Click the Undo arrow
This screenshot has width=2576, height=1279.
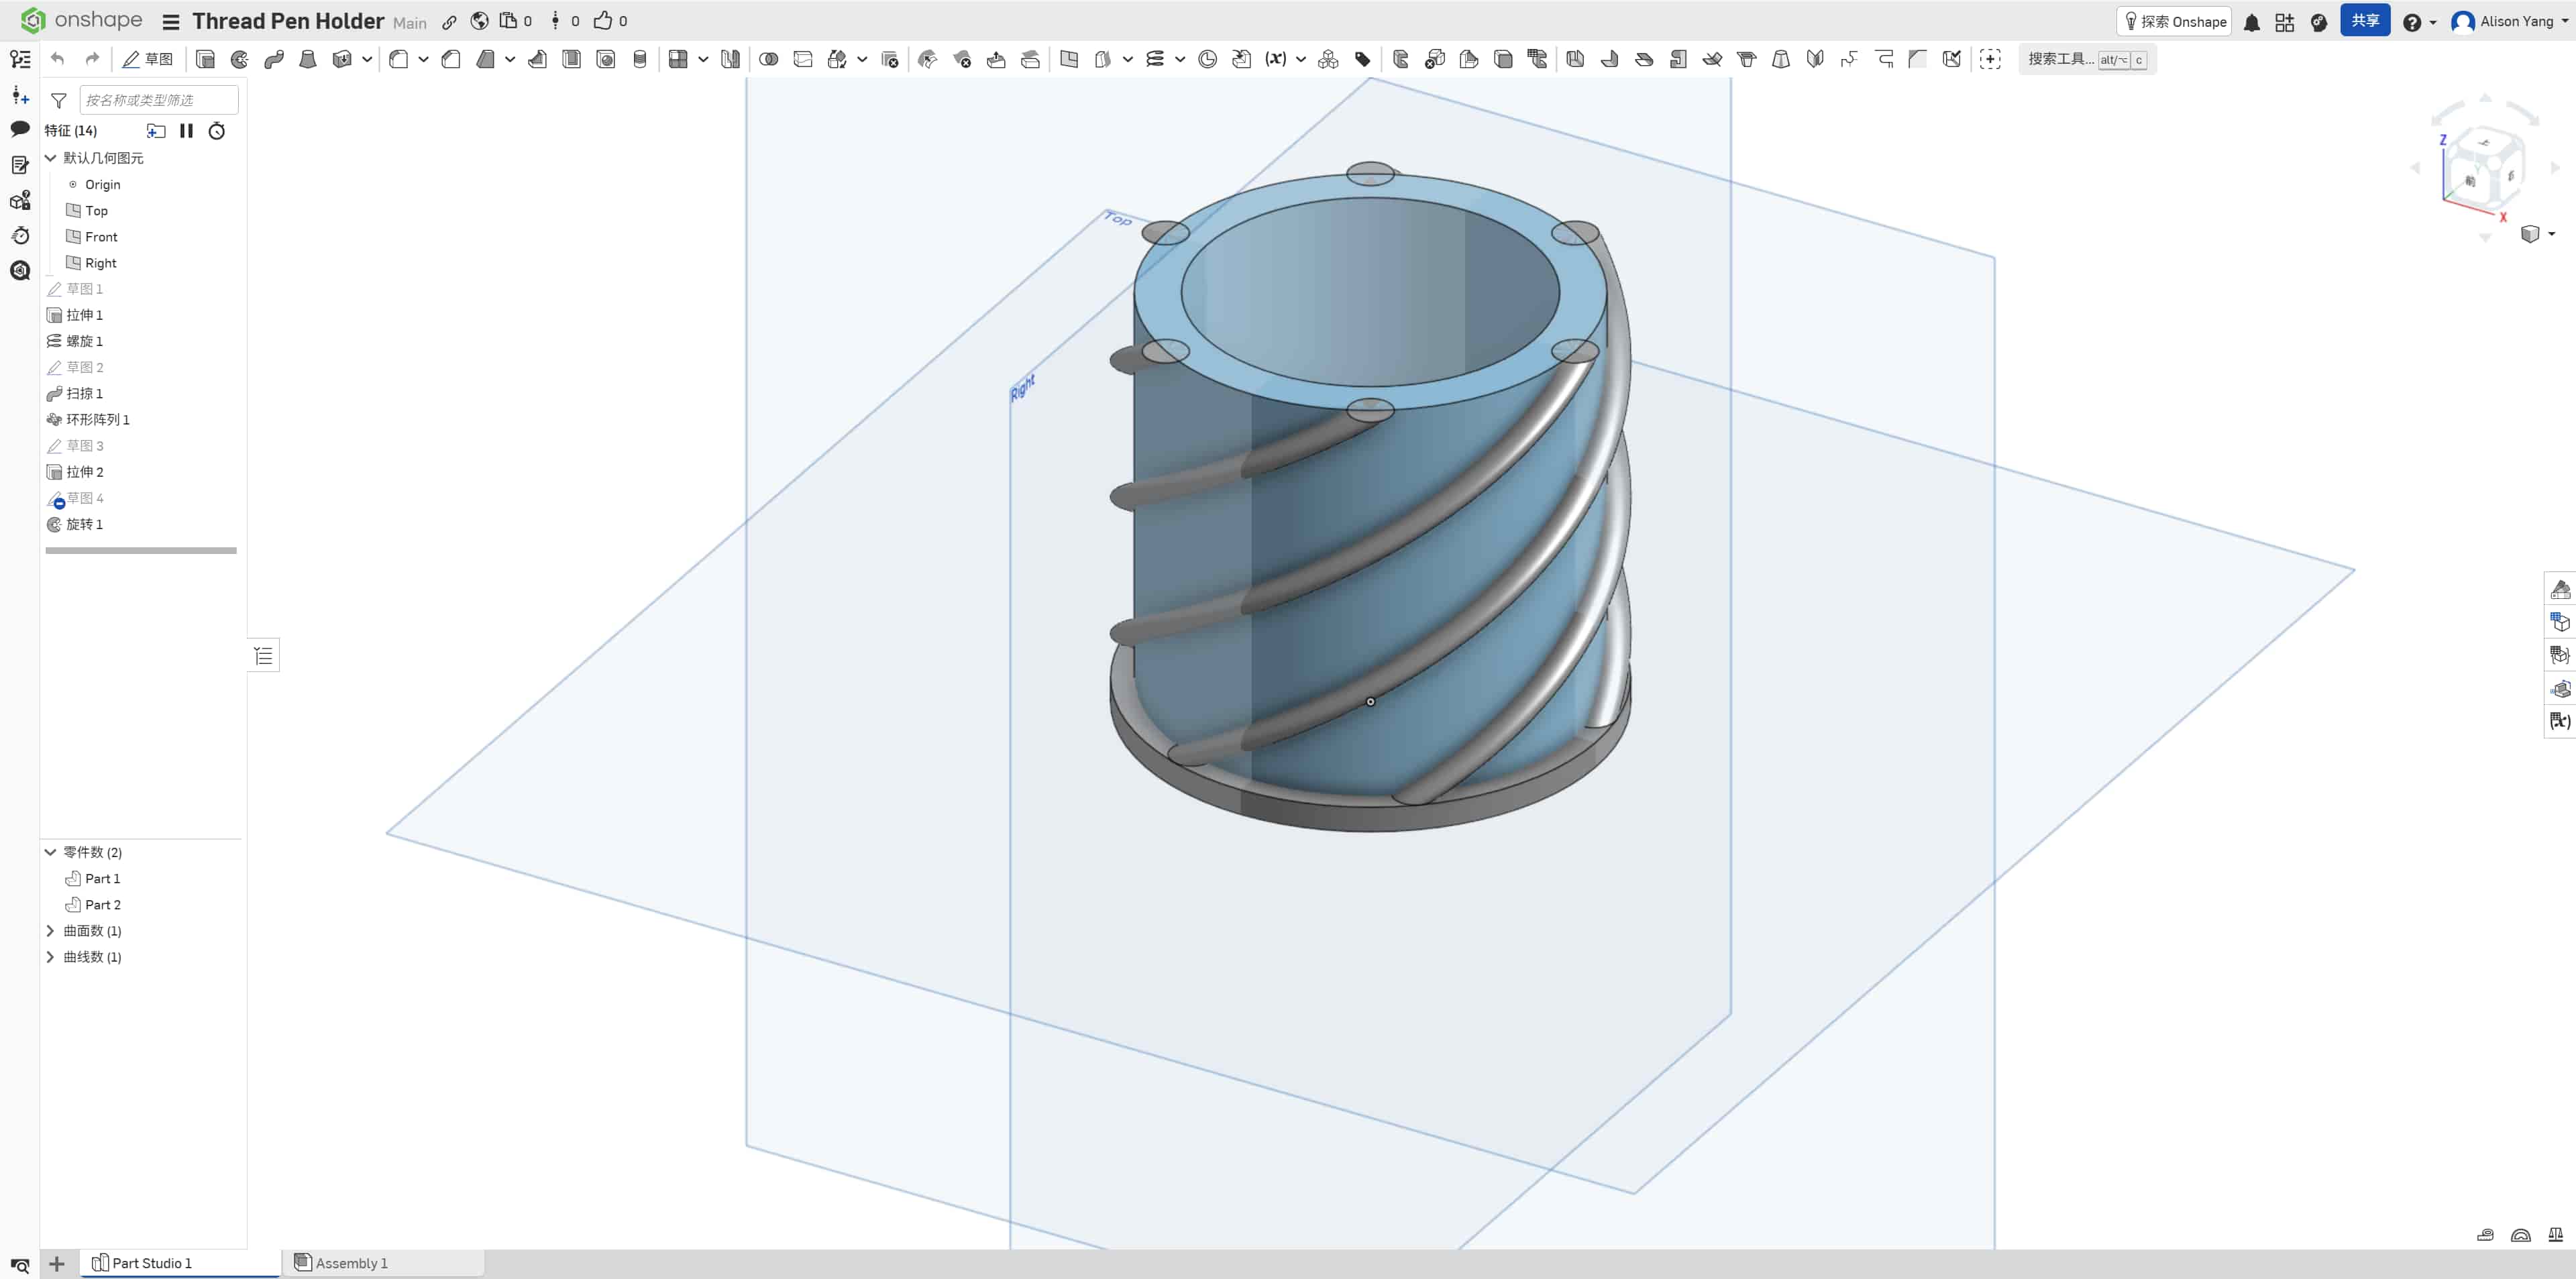(57, 59)
